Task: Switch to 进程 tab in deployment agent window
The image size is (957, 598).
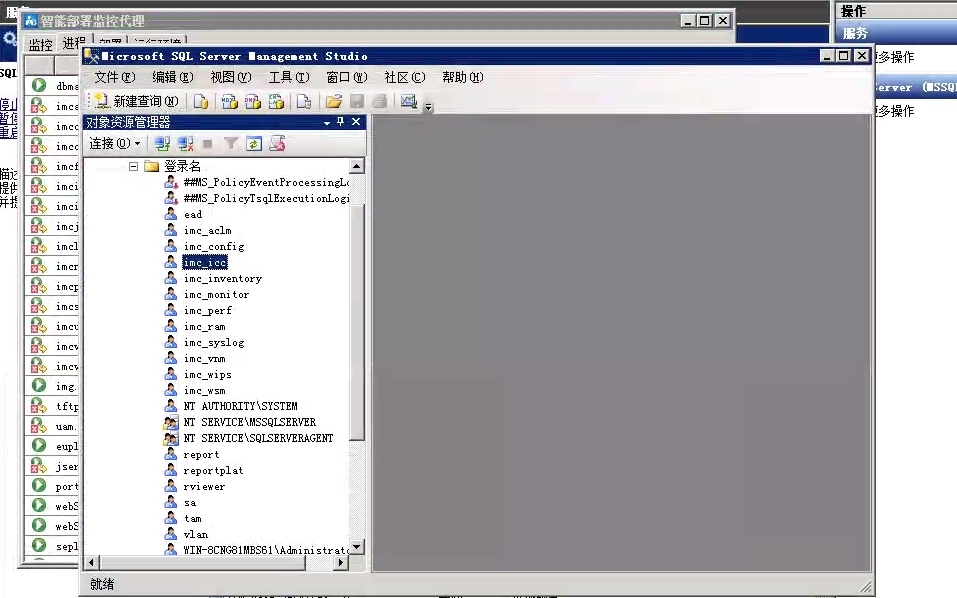Action: (x=74, y=43)
